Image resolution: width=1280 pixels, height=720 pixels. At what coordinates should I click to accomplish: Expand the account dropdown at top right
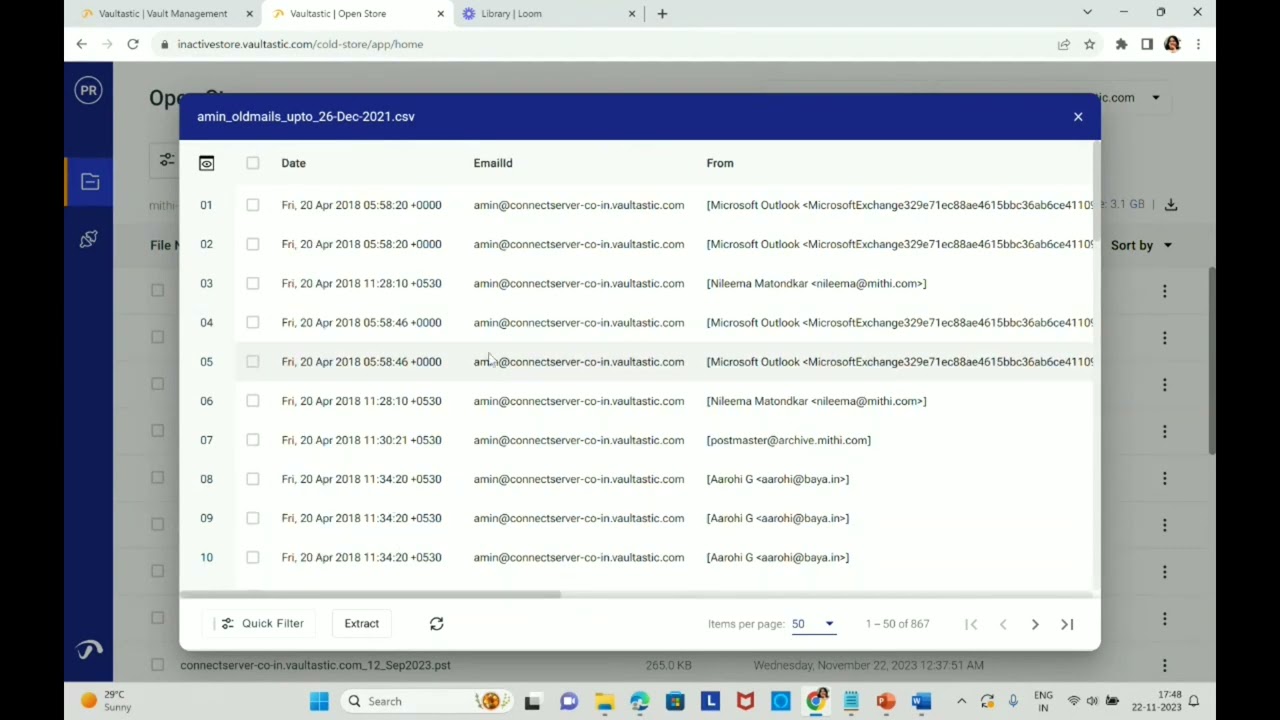(1155, 98)
